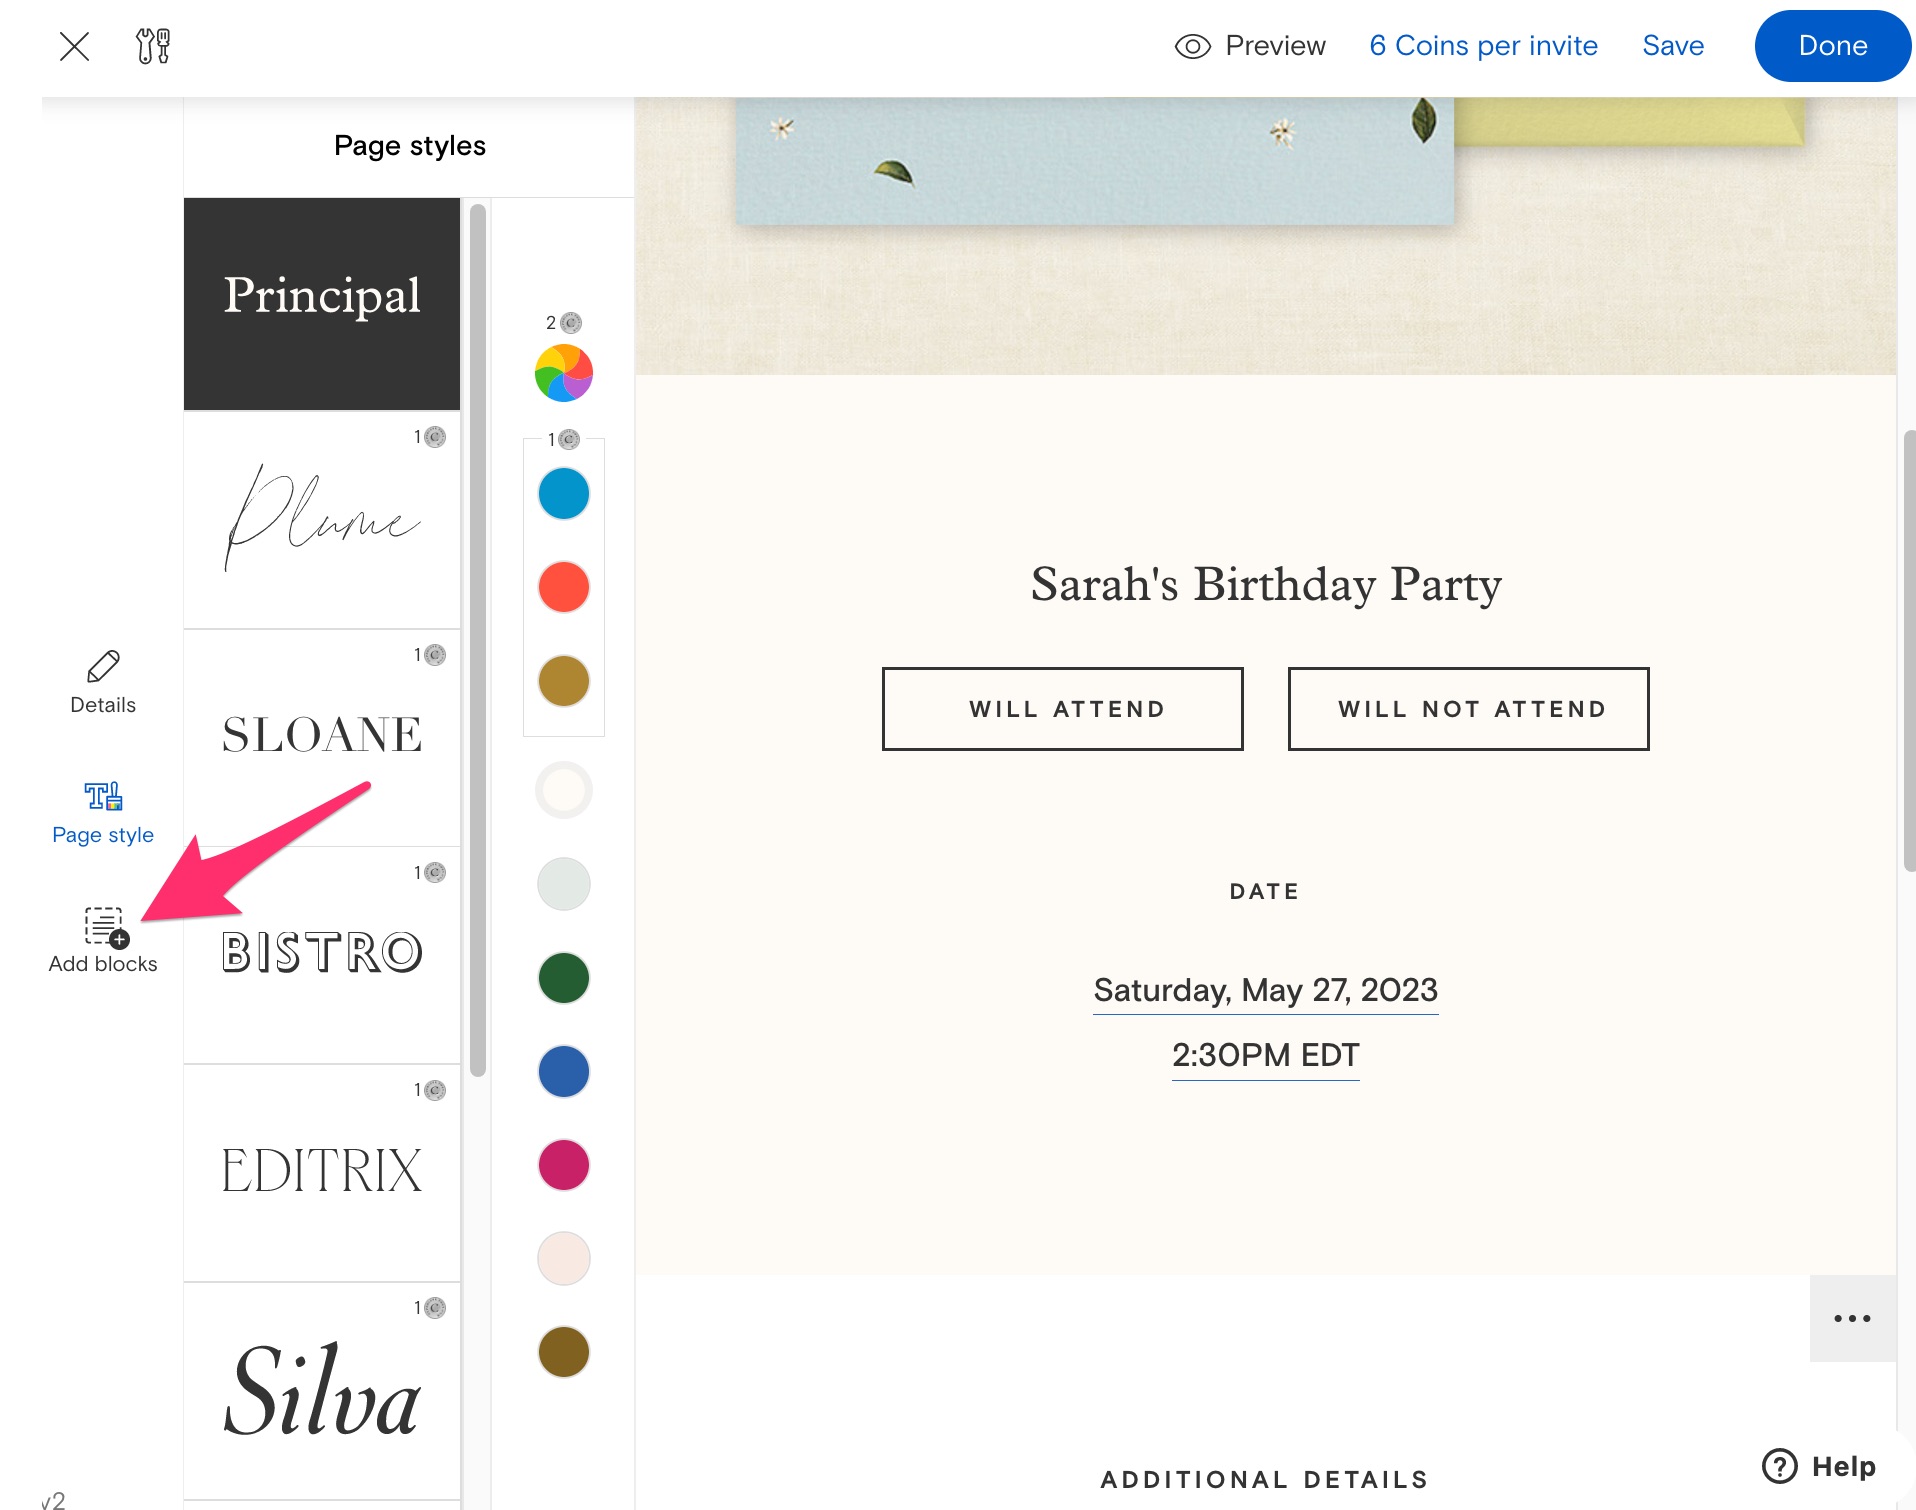Click 6 Coins per invite link
This screenshot has height=1510, width=1916.
tap(1483, 46)
